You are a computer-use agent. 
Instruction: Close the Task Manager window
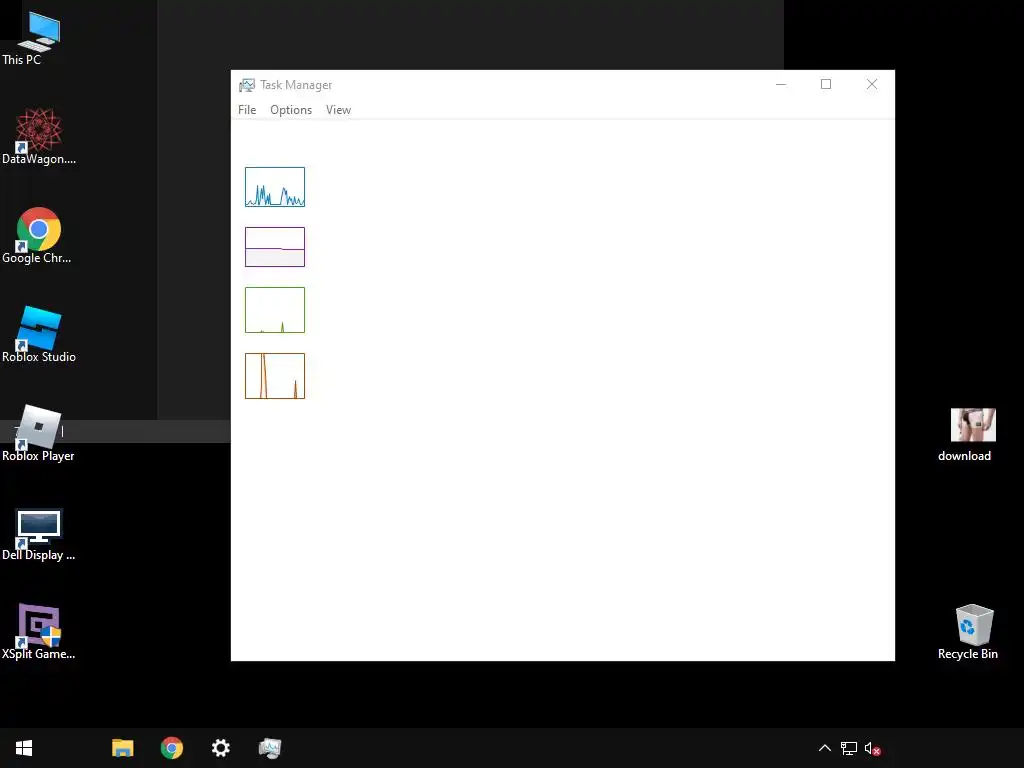click(872, 84)
